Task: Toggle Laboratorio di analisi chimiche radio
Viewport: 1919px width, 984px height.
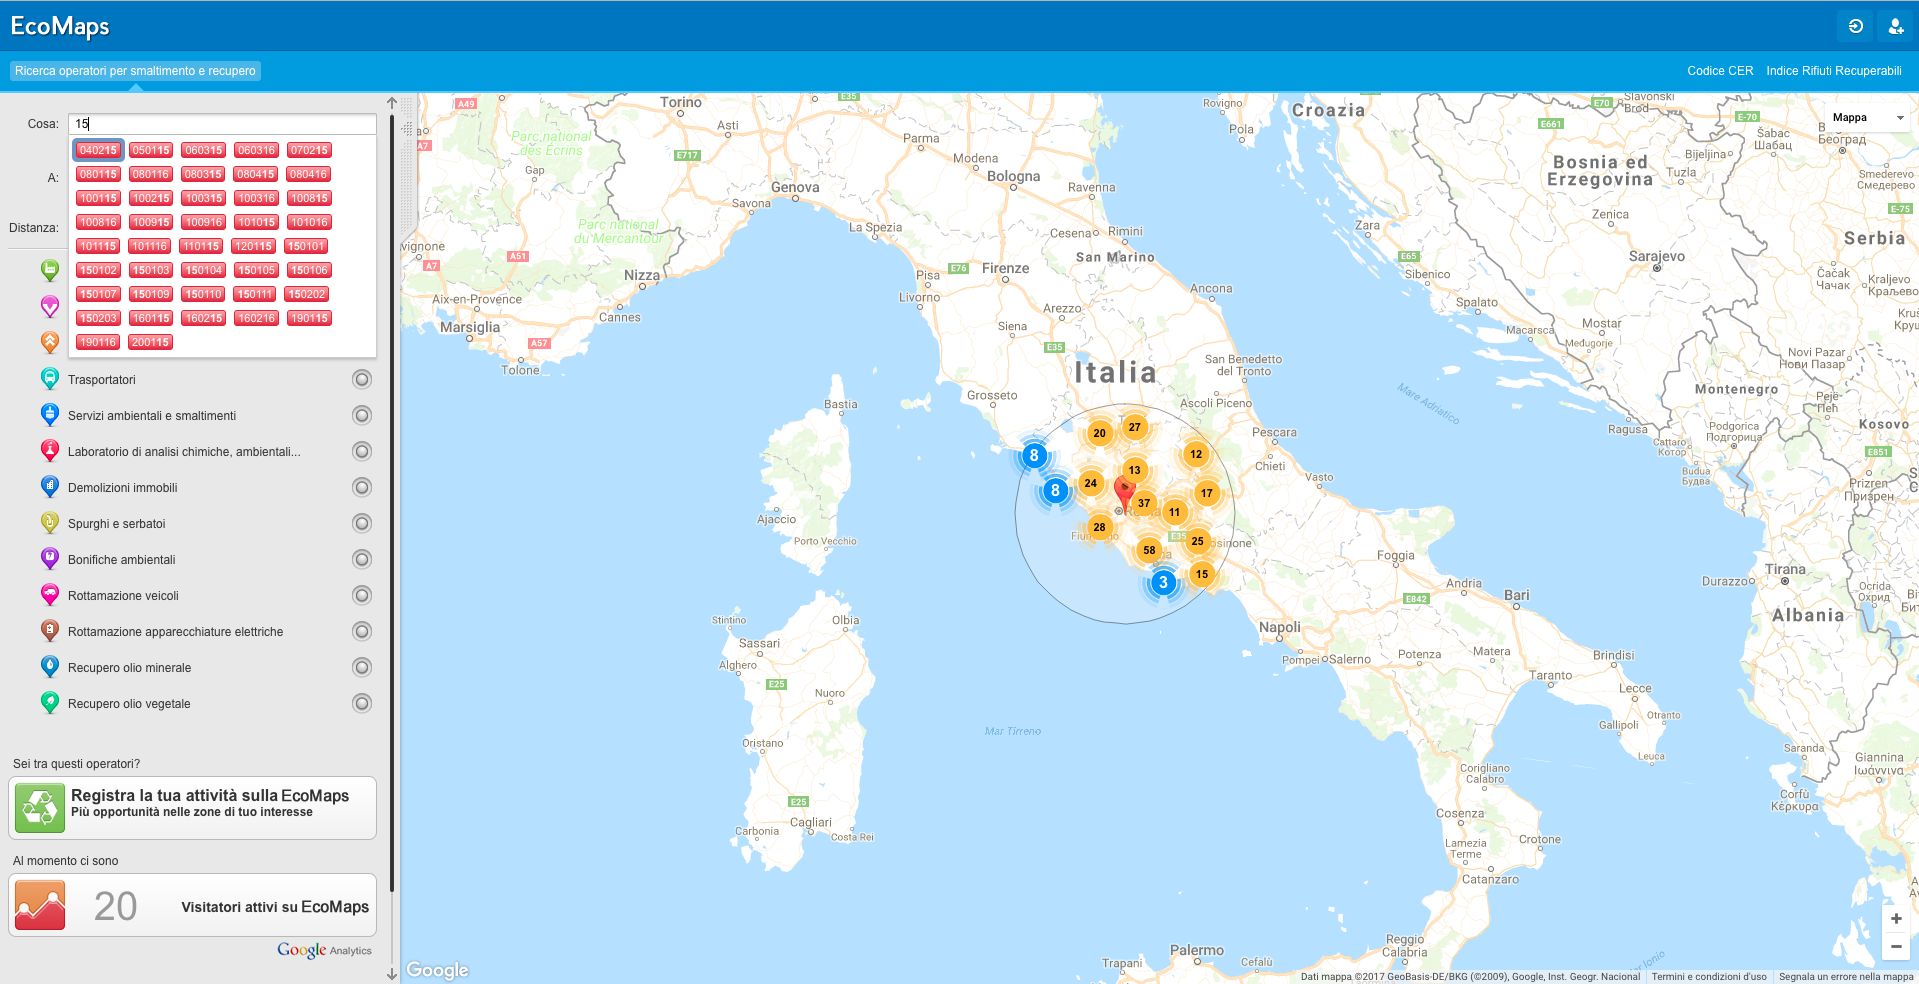Action: (x=362, y=451)
